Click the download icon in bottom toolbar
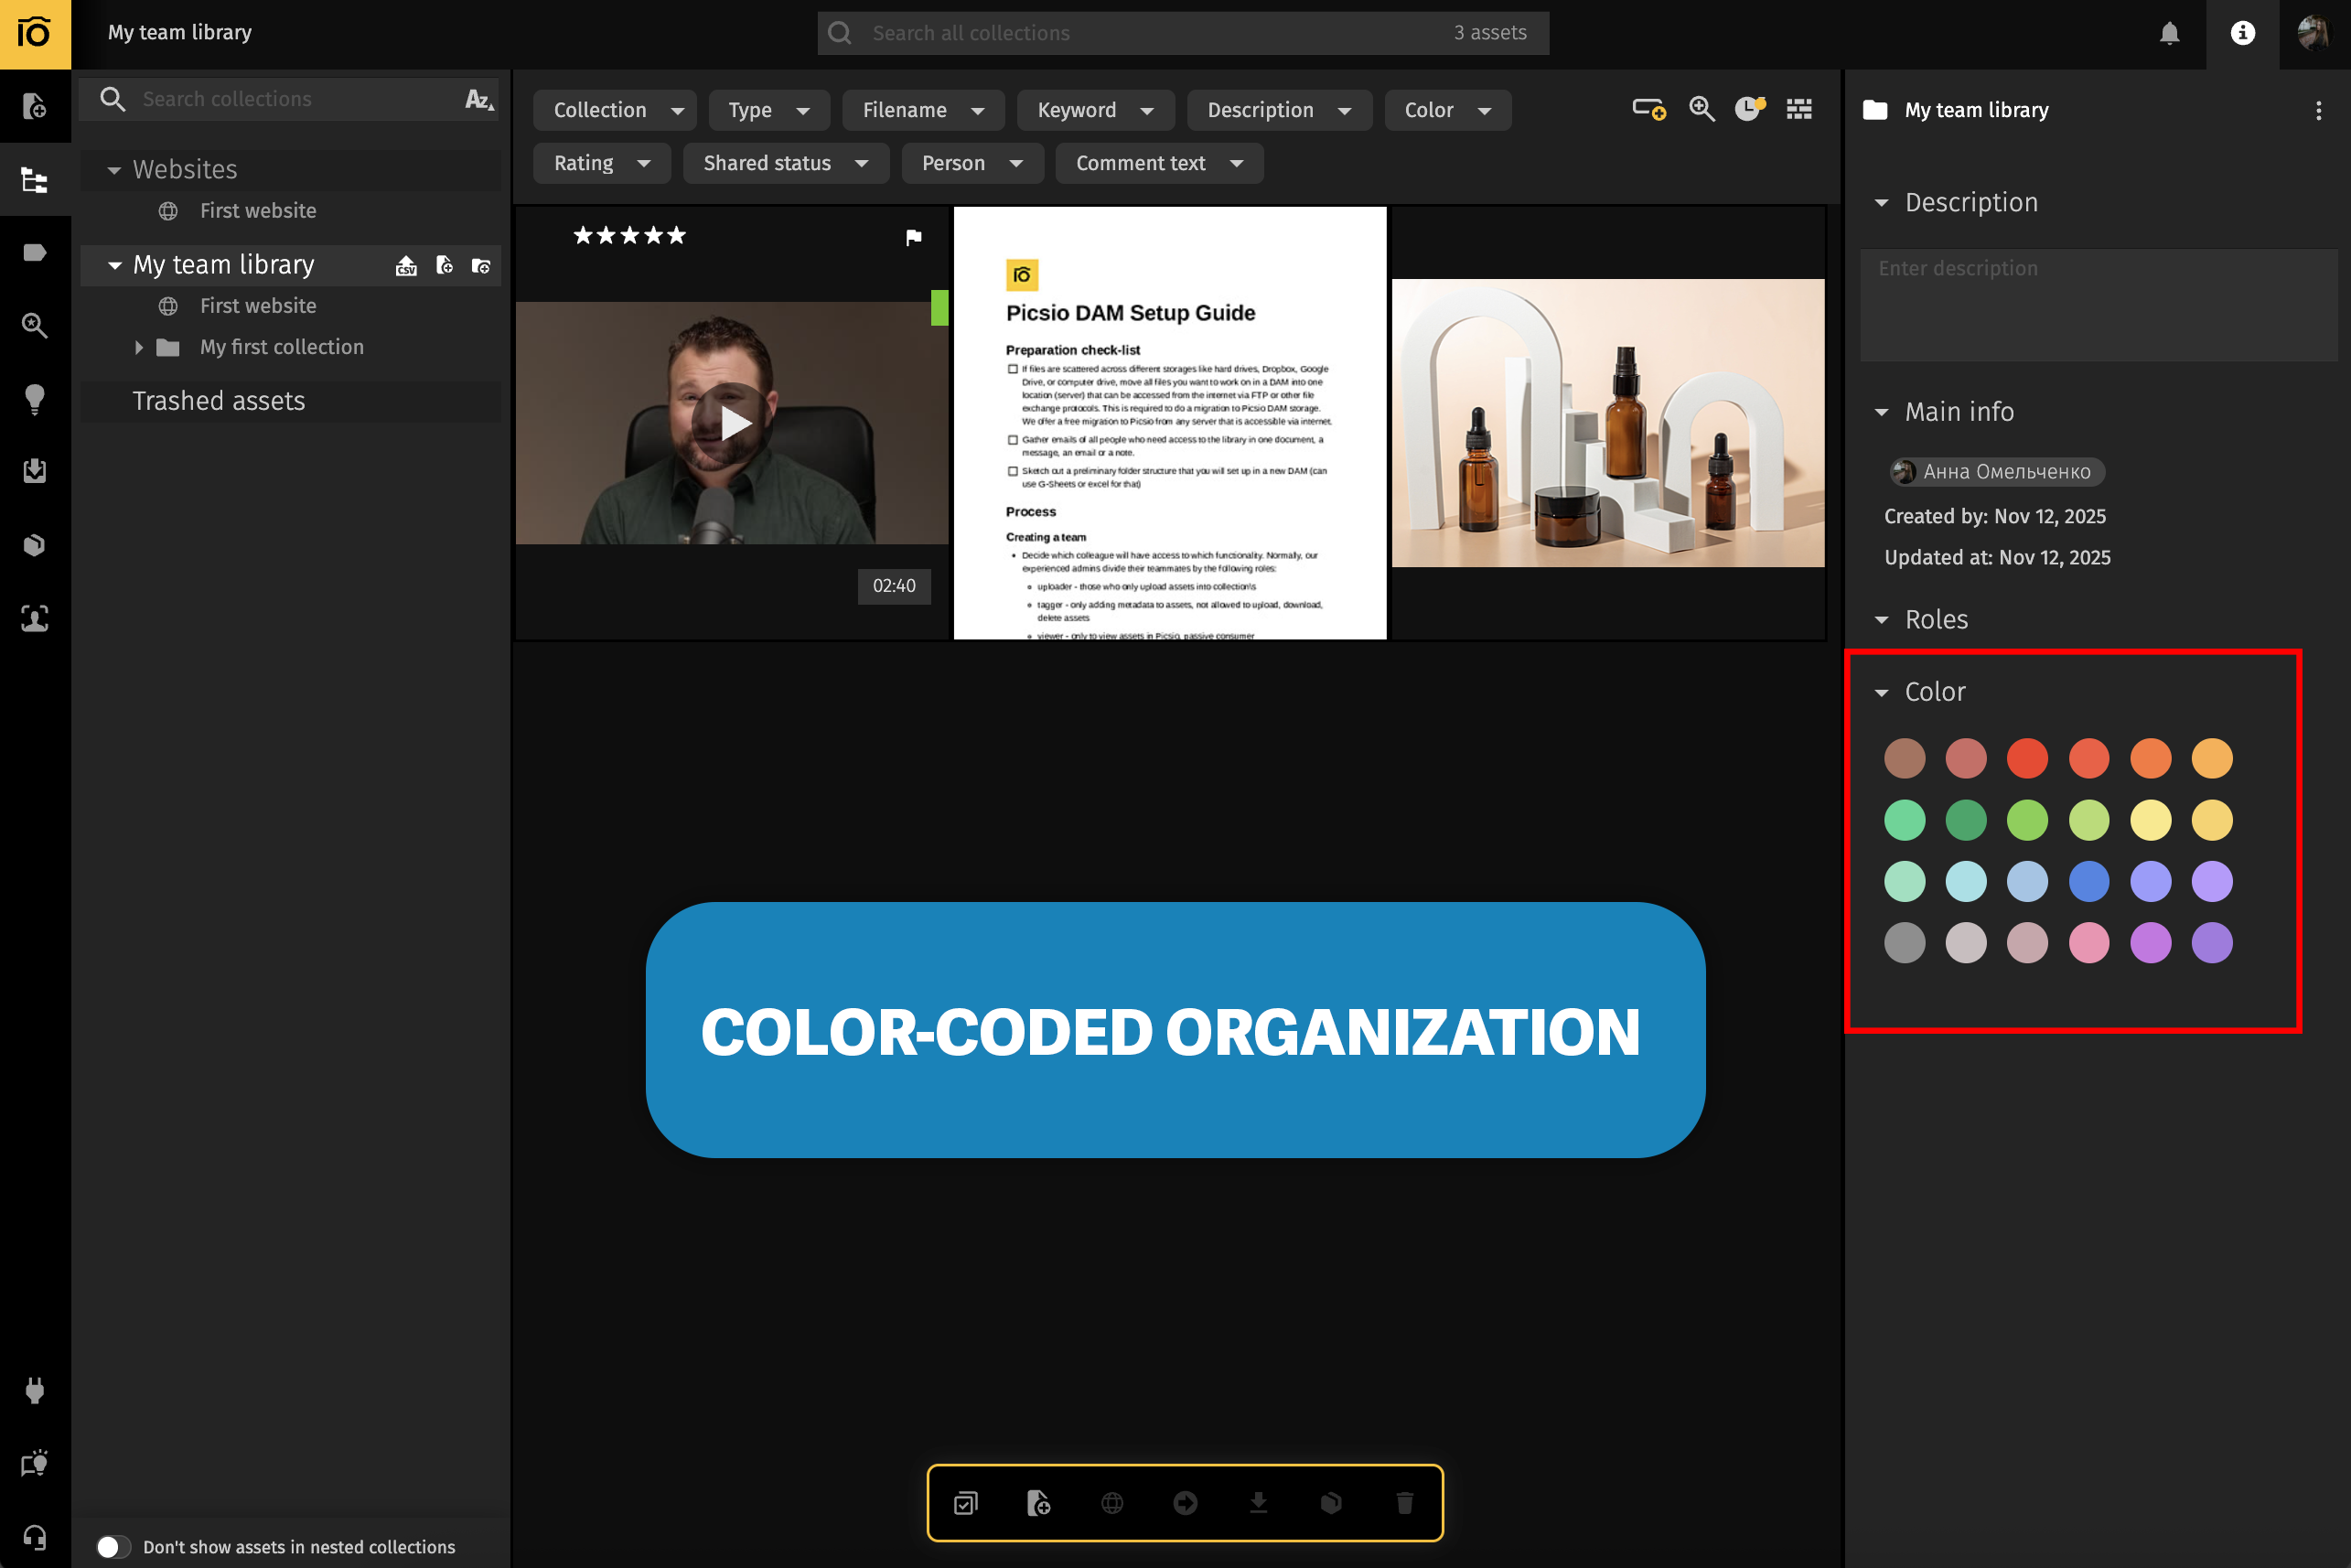Image resolution: width=2351 pixels, height=1568 pixels. [1258, 1502]
